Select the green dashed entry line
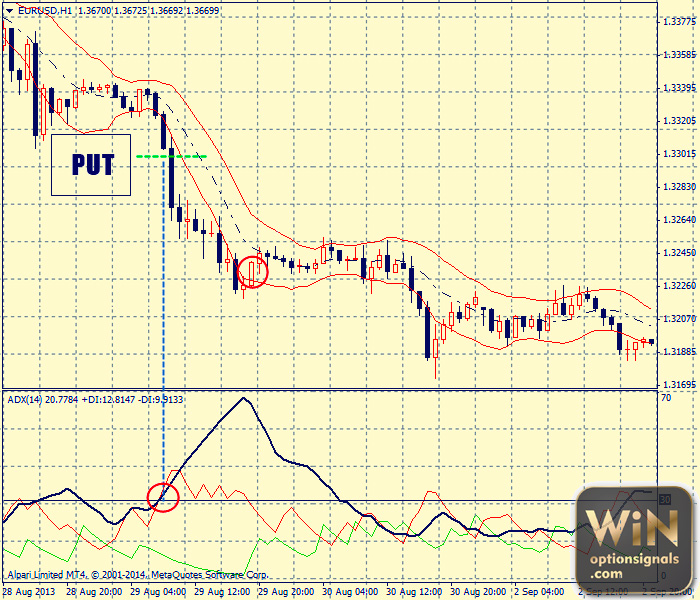 (171, 157)
